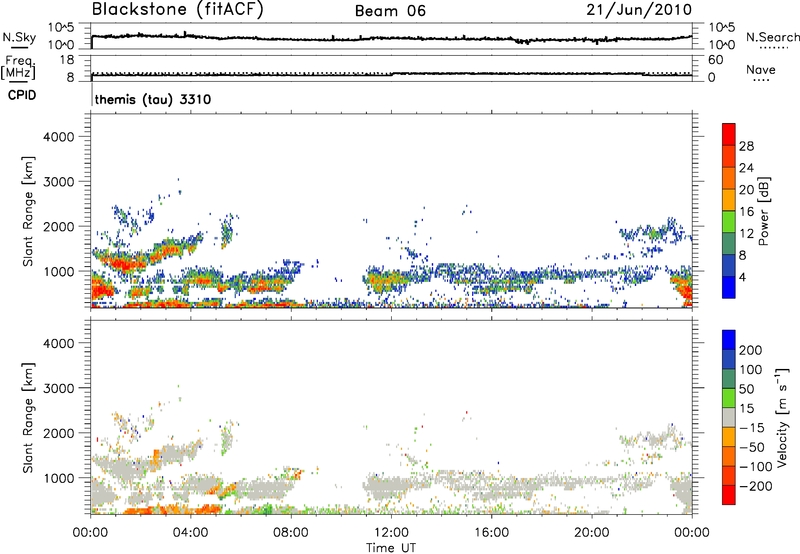
Task: Click 'Slant Range [km]' label of power panel
Action: tap(28, 211)
